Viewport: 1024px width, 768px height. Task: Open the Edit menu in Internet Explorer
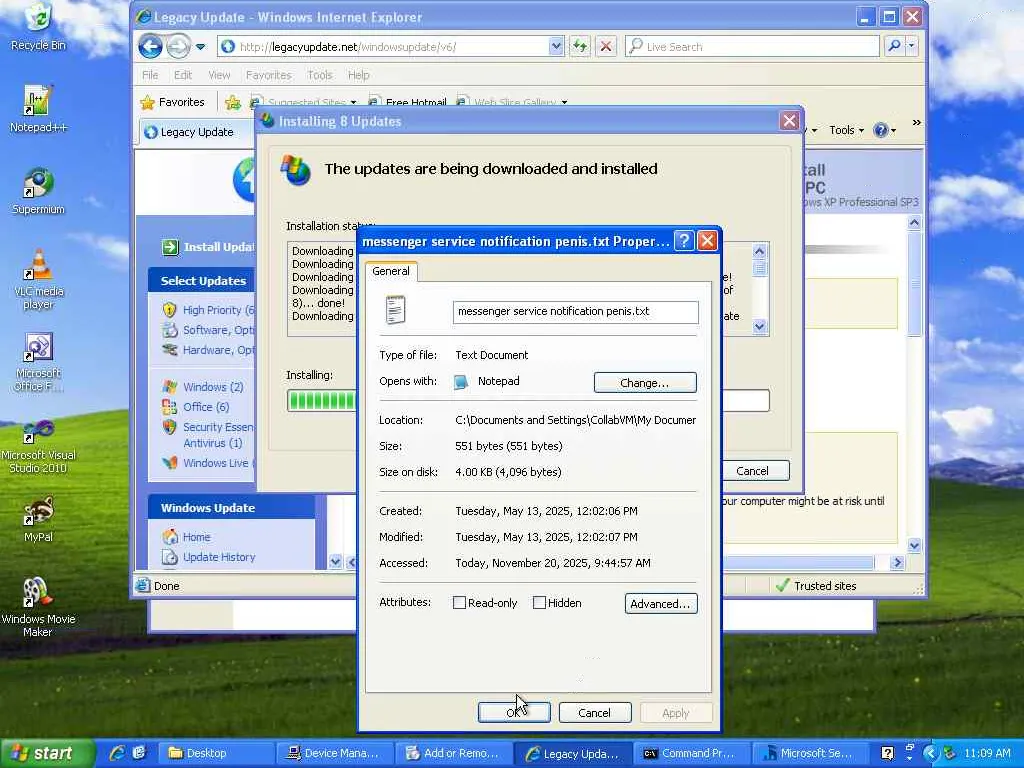tap(183, 75)
